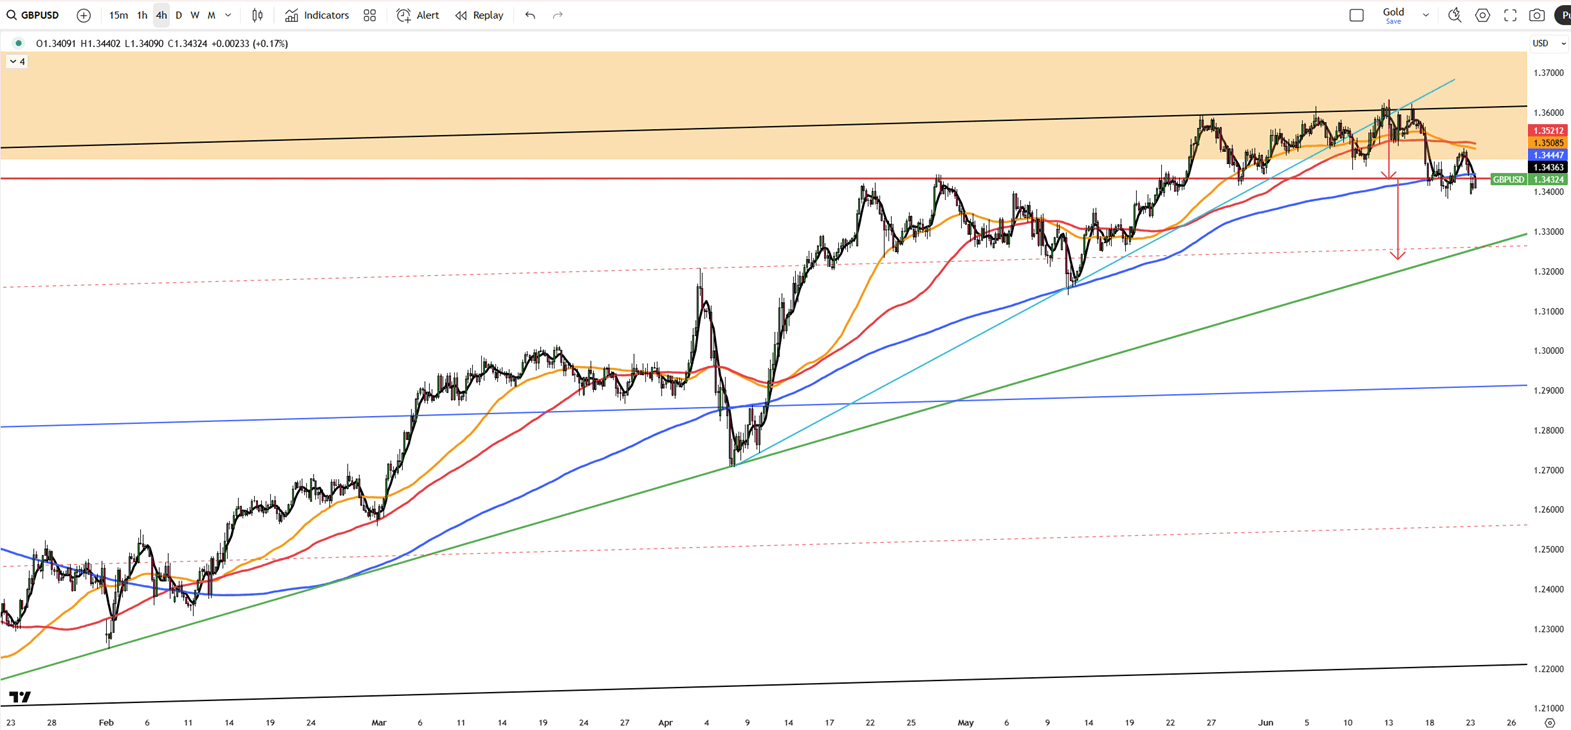Open the indicator templates grid icon

point(370,15)
